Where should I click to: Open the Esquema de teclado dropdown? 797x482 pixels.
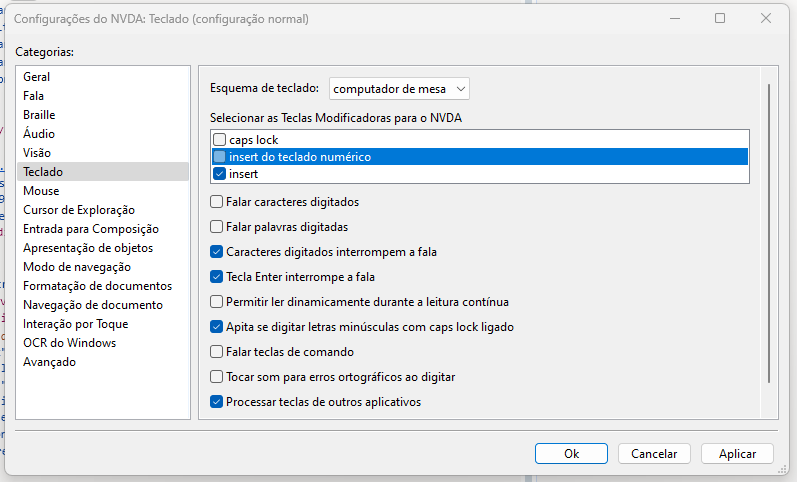pos(399,89)
